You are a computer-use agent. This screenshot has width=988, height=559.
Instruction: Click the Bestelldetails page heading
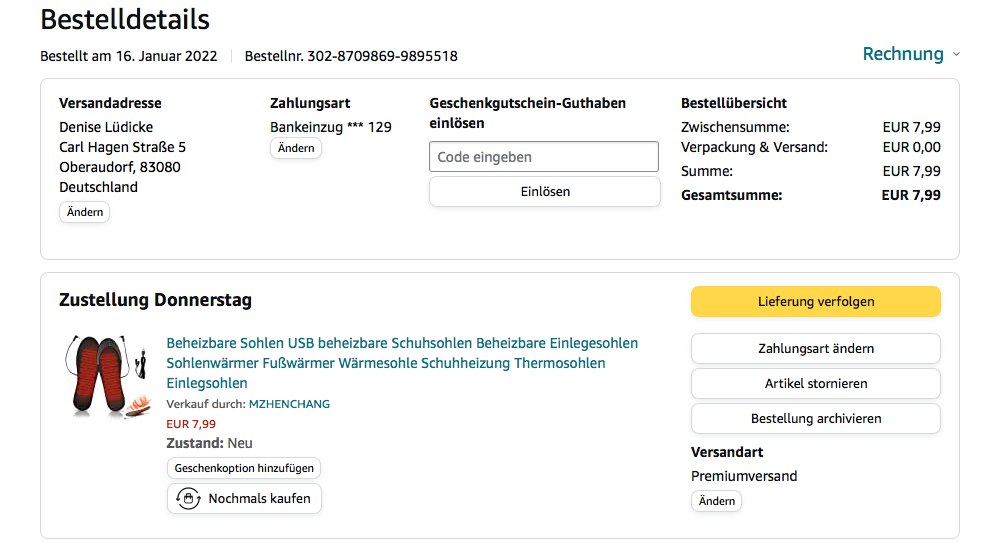pyautogui.click(x=125, y=19)
